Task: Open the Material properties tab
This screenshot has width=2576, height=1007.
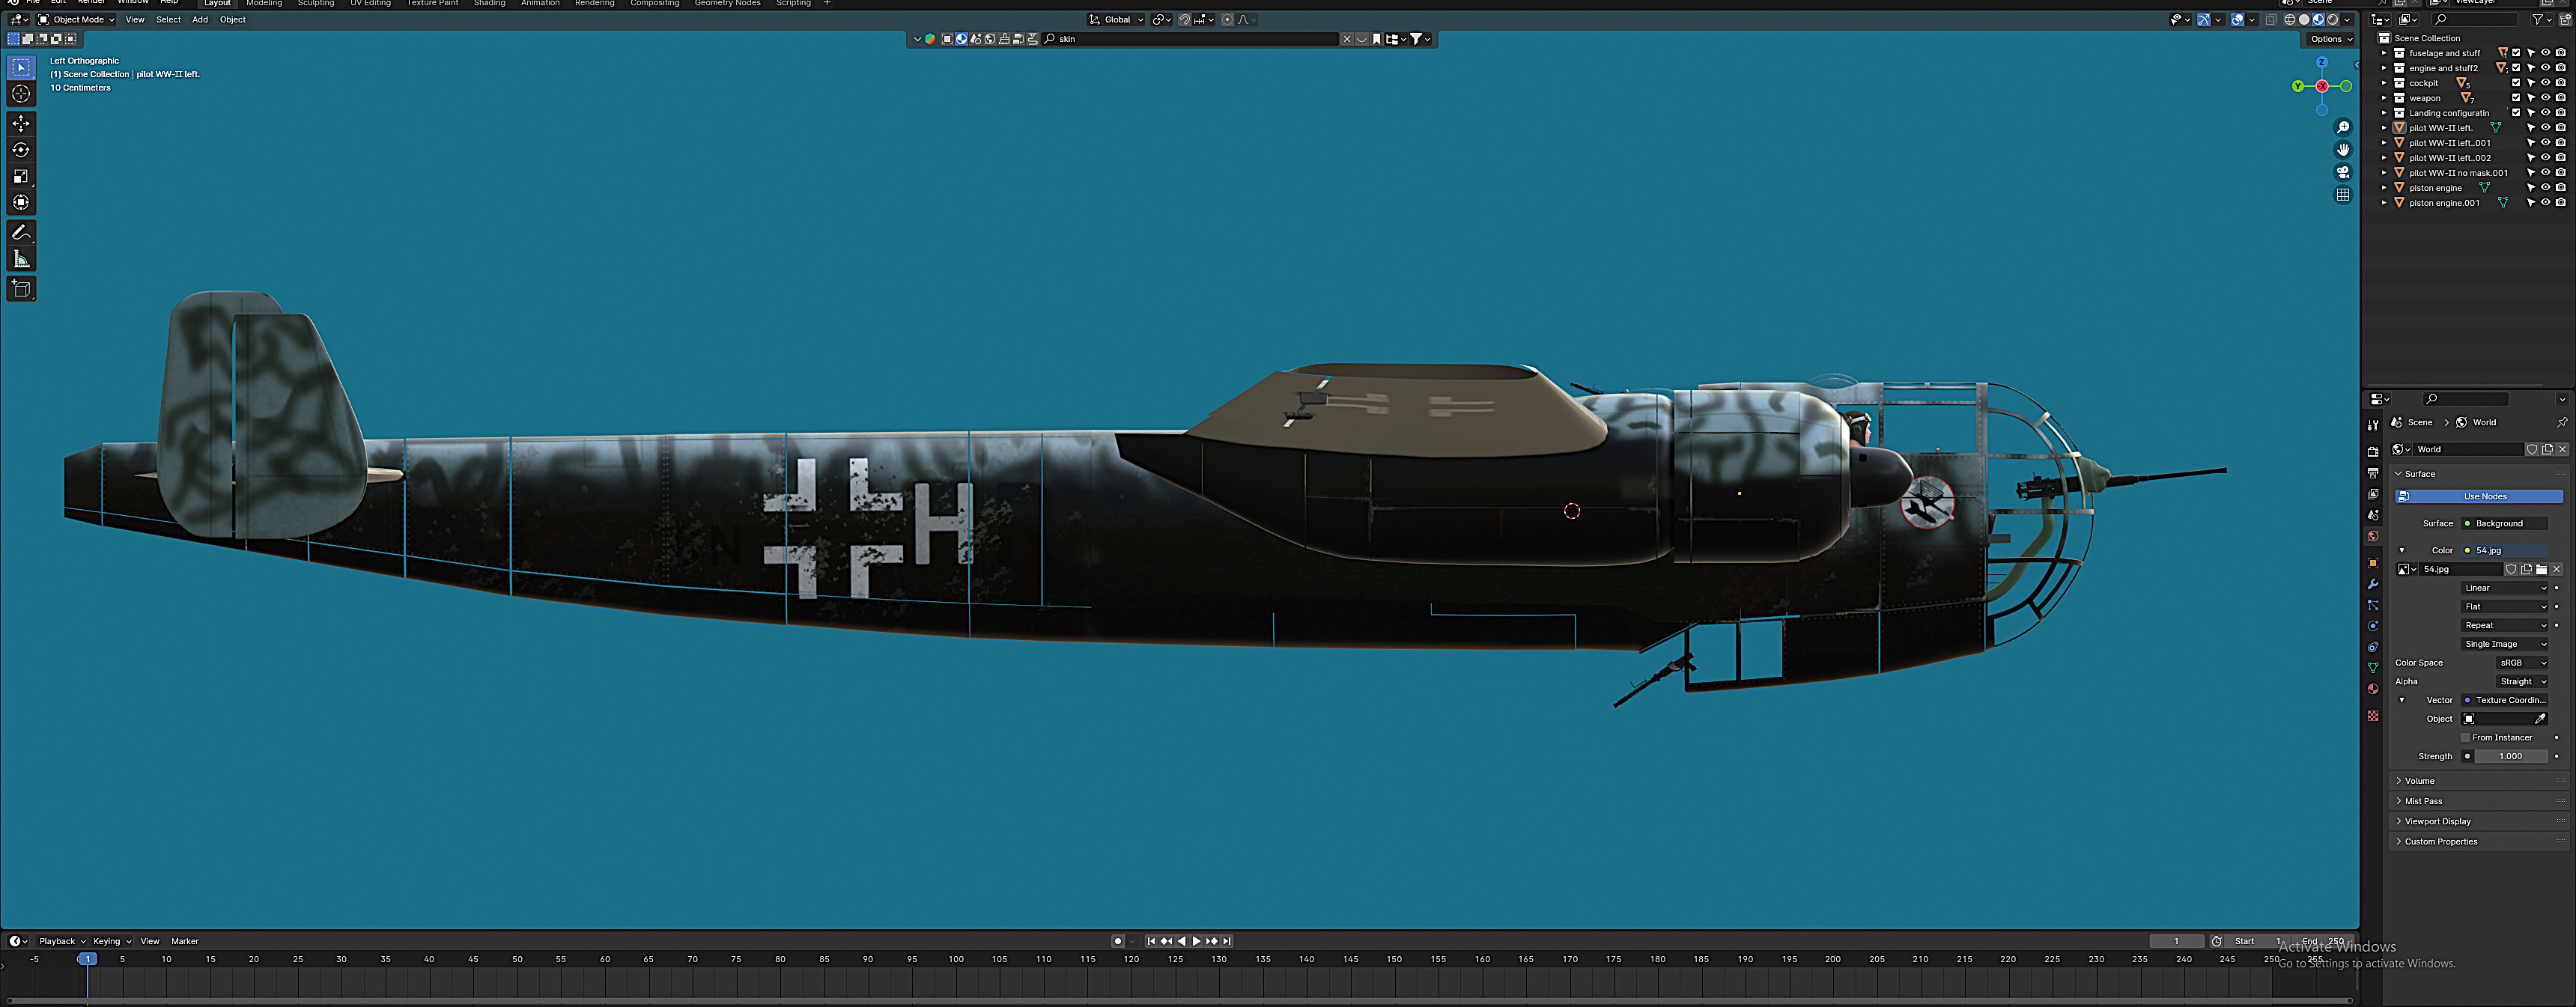Action: [x=2372, y=689]
